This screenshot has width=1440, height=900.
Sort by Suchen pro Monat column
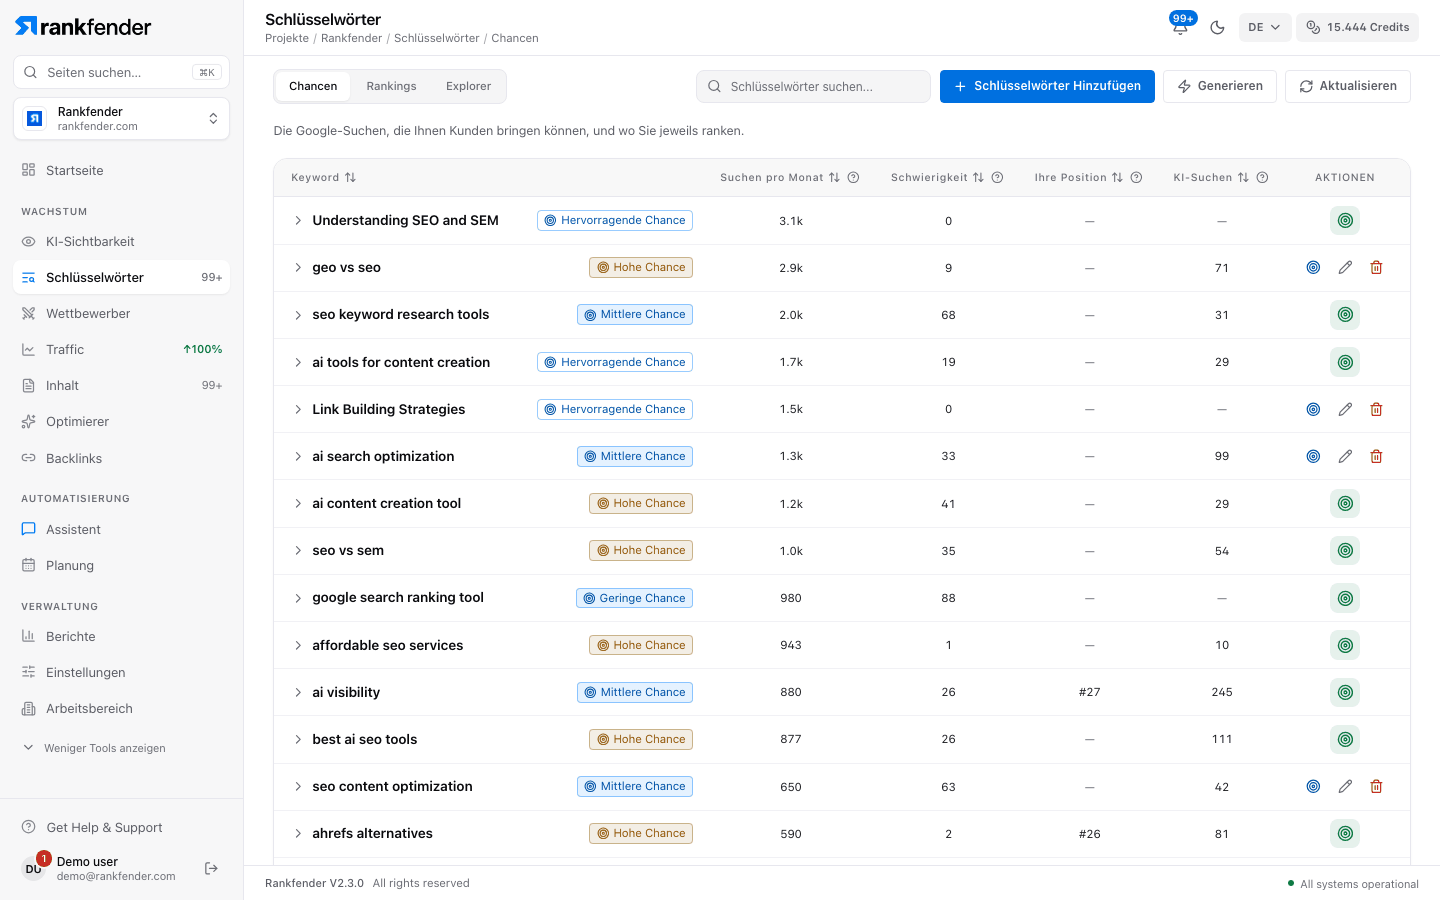point(780,177)
